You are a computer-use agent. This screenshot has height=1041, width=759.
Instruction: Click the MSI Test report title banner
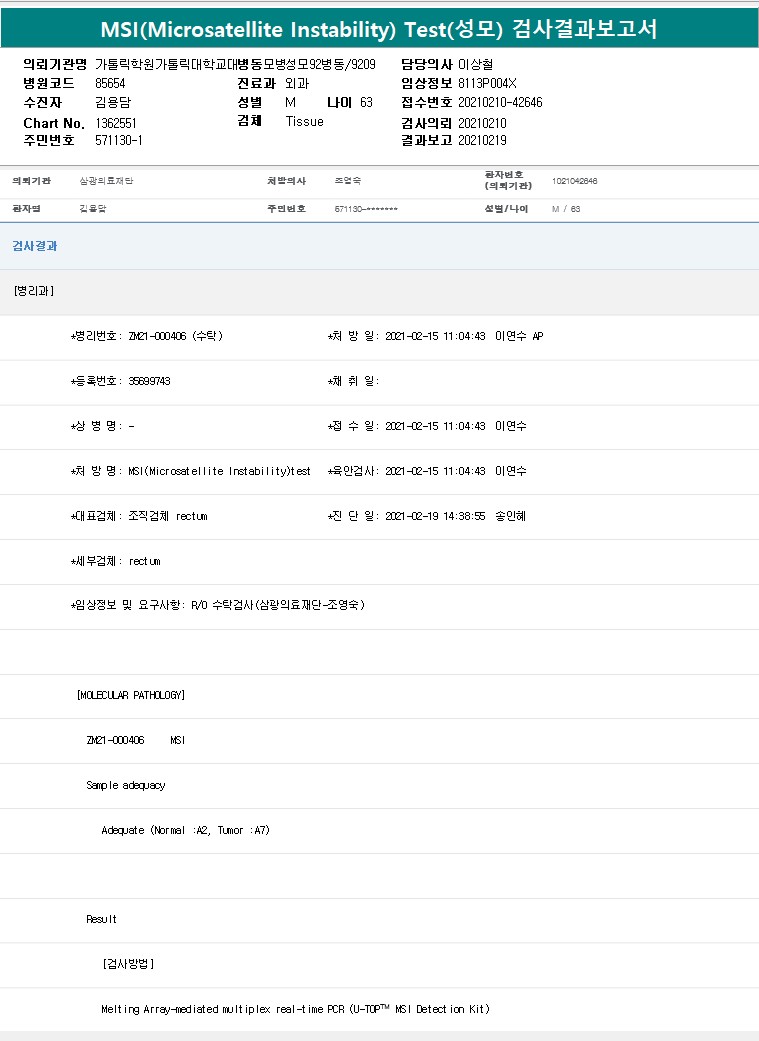click(x=379, y=28)
